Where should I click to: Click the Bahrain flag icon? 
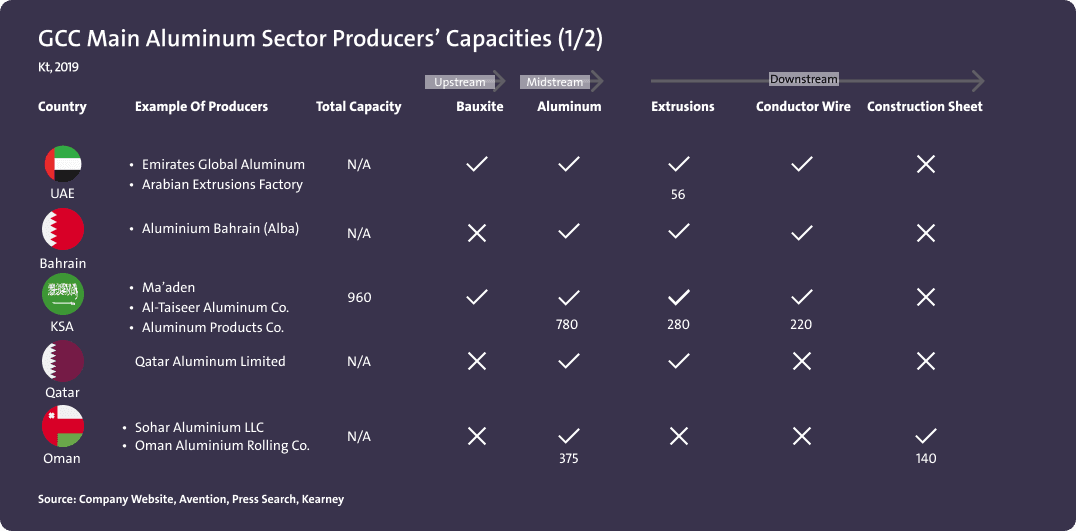(x=63, y=230)
